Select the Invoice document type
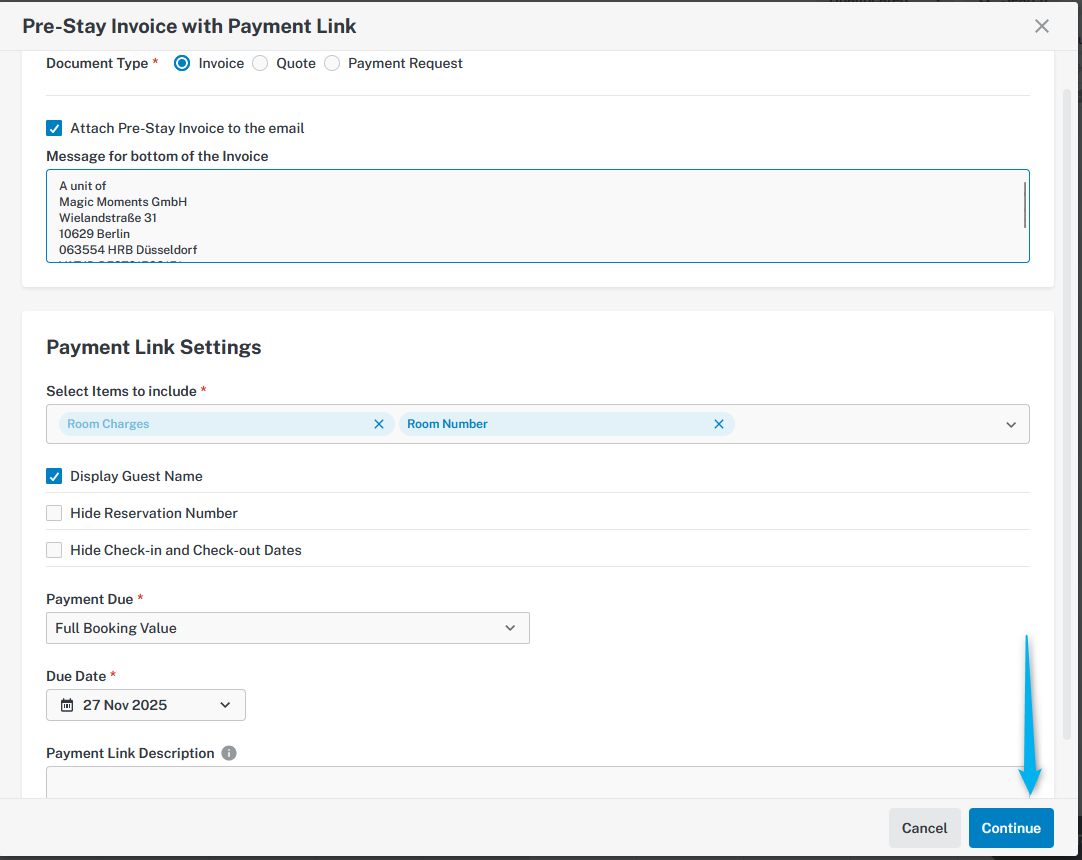 click(x=182, y=63)
